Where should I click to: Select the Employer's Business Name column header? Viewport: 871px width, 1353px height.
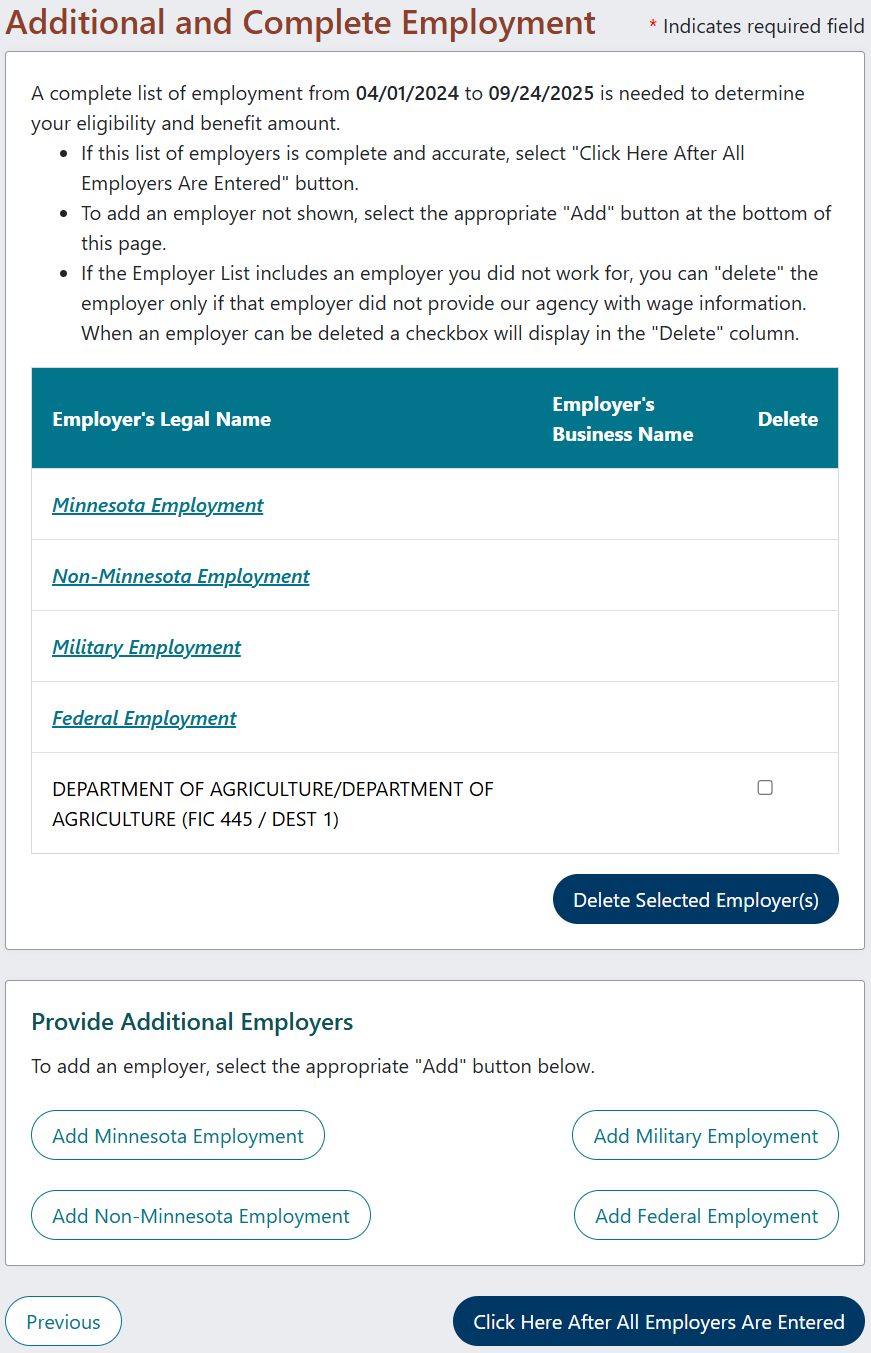[622, 419]
